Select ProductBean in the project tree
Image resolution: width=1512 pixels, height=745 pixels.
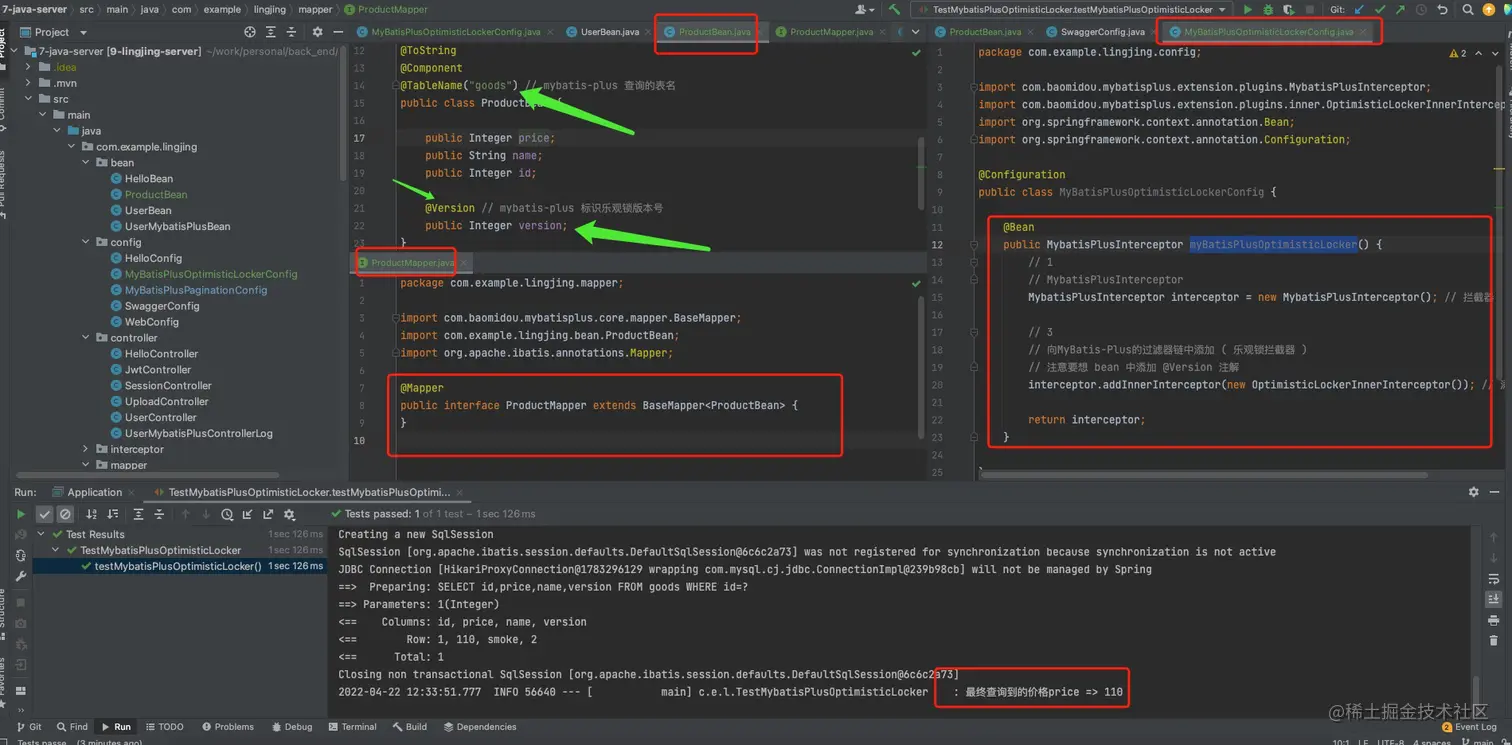pyautogui.click(x=155, y=194)
